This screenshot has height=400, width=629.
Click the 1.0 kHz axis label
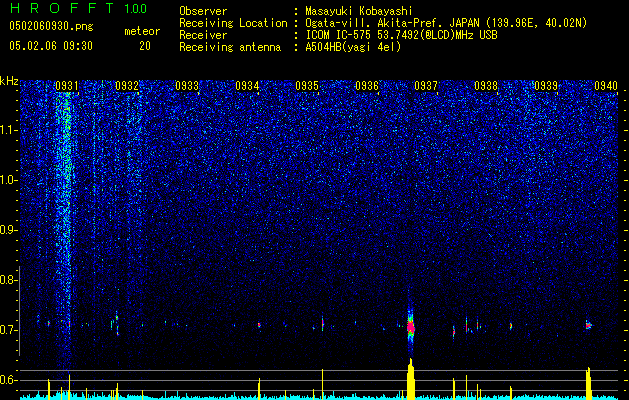(x=9, y=181)
